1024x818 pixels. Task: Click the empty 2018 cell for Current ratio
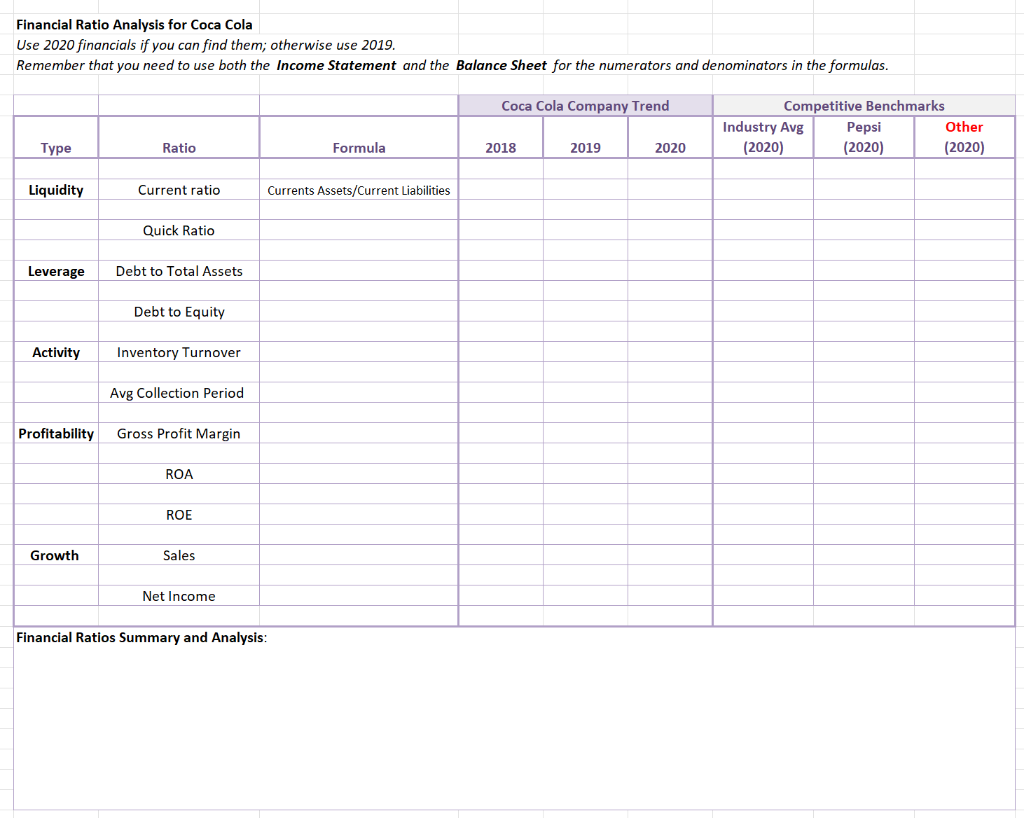tap(501, 190)
